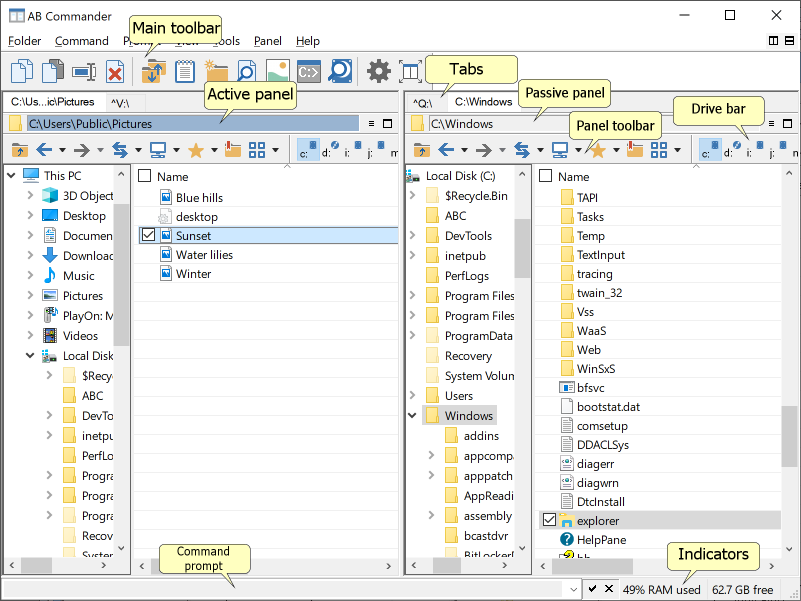Image resolution: width=801 pixels, height=601 pixels.
Task: Click the view mode grid icon in Pictures panel
Action: click(257, 150)
